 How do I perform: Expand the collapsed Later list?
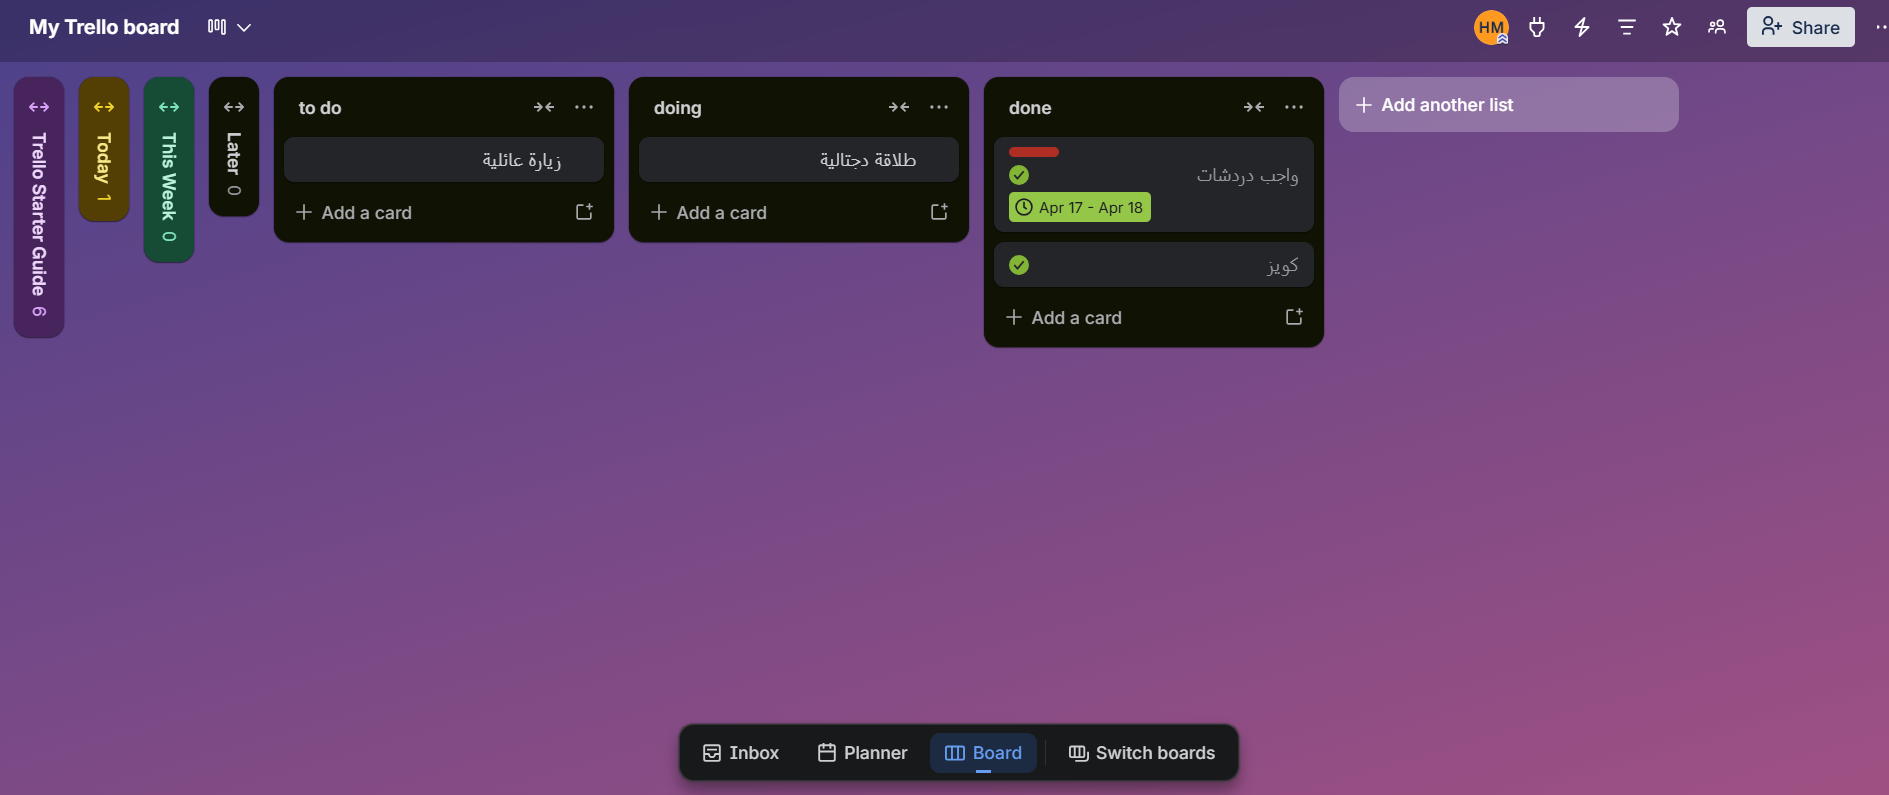pyautogui.click(x=234, y=107)
